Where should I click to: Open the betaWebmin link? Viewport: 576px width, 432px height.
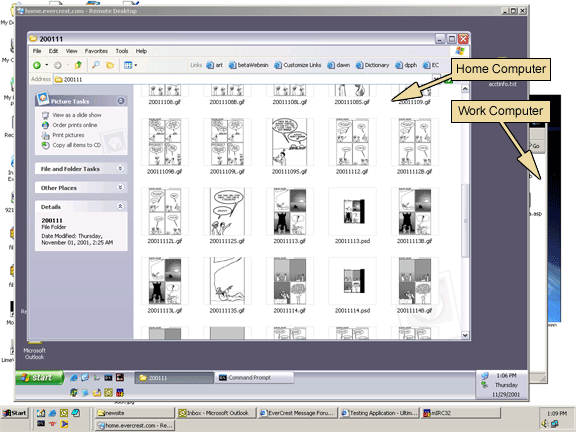coord(248,65)
